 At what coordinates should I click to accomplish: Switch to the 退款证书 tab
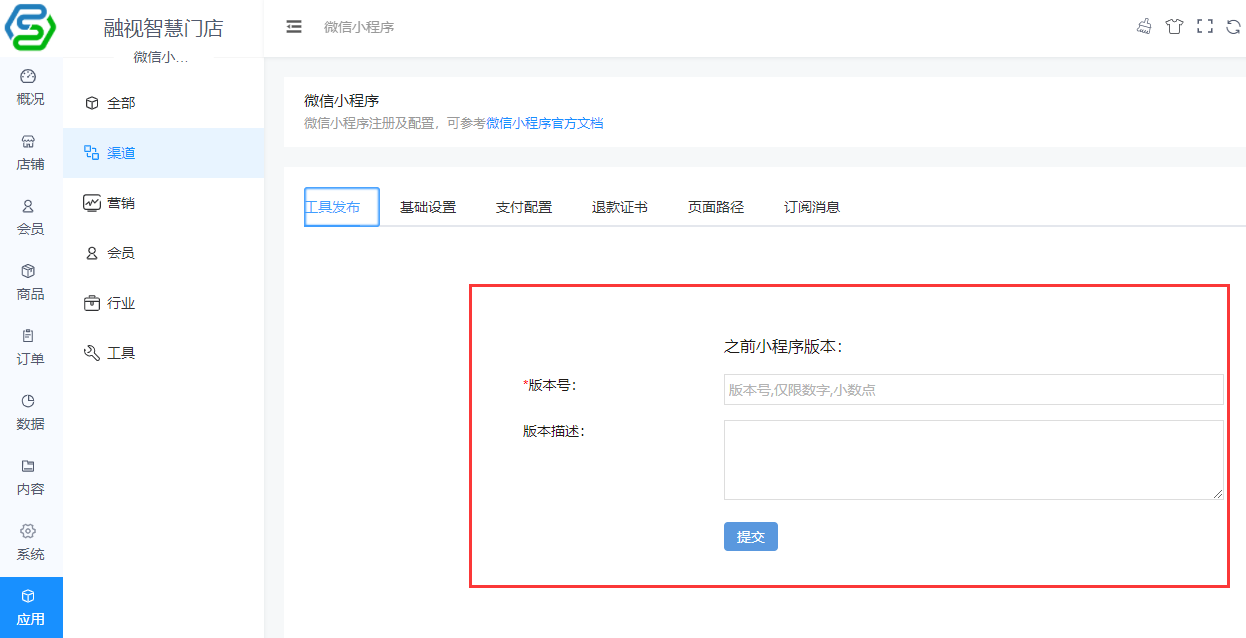tap(620, 207)
